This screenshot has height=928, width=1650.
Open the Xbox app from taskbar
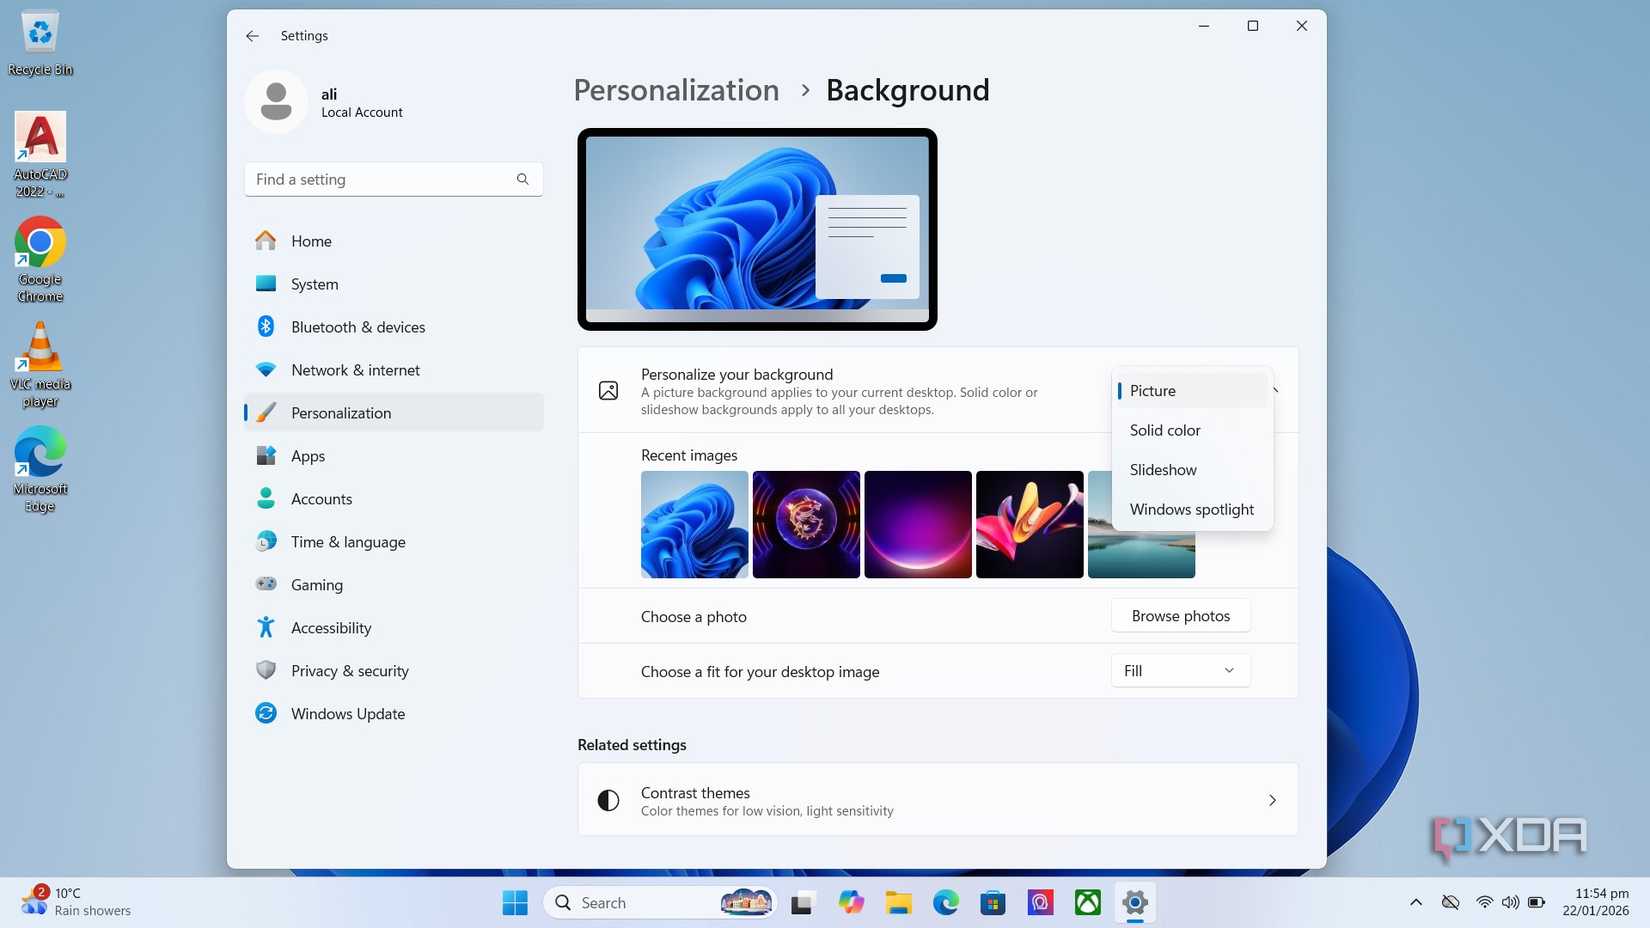[x=1087, y=902]
